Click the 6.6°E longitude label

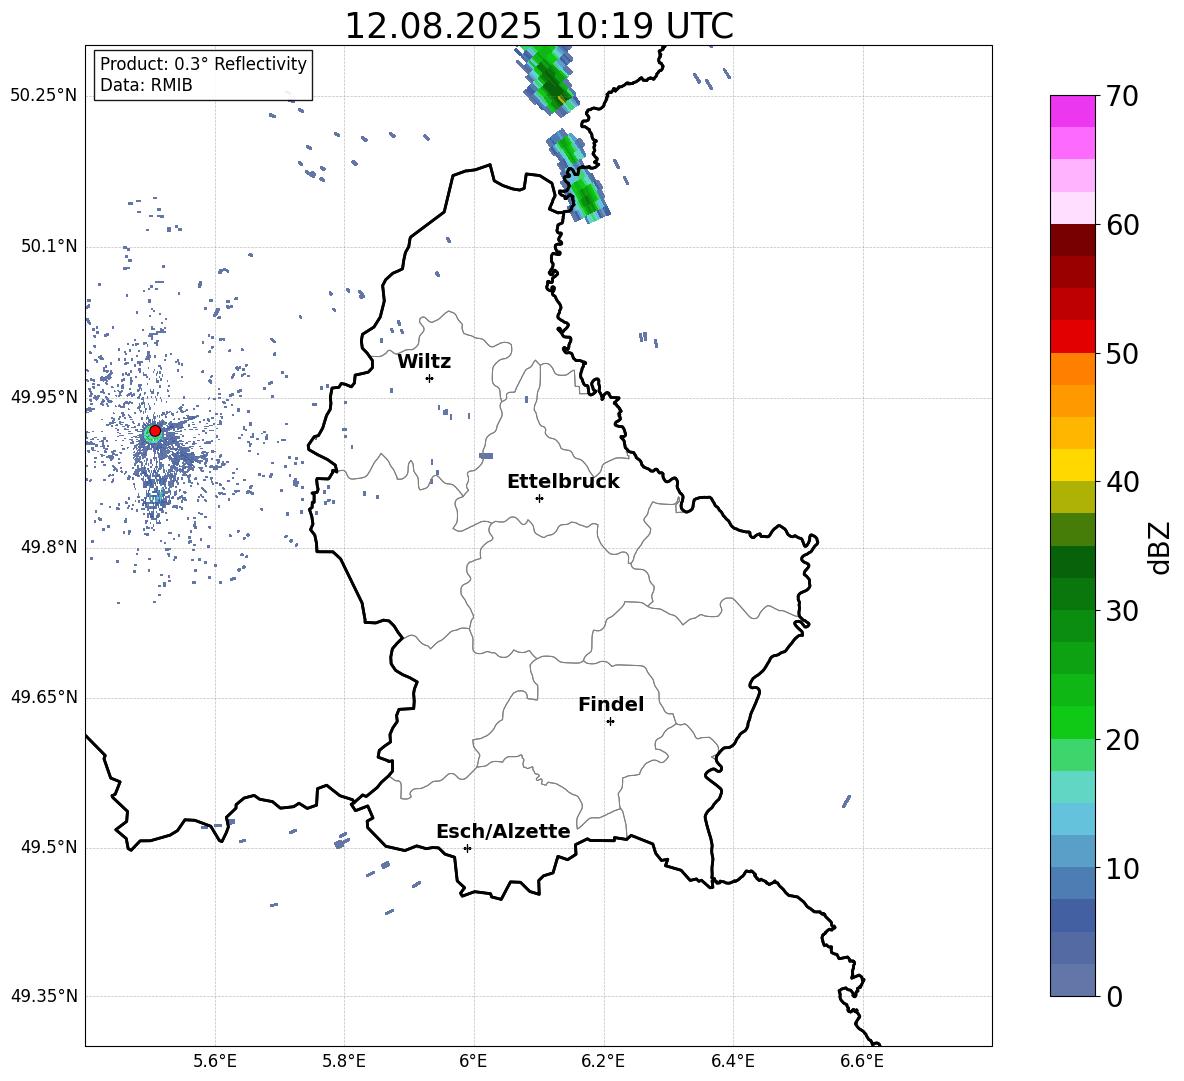point(862,1061)
